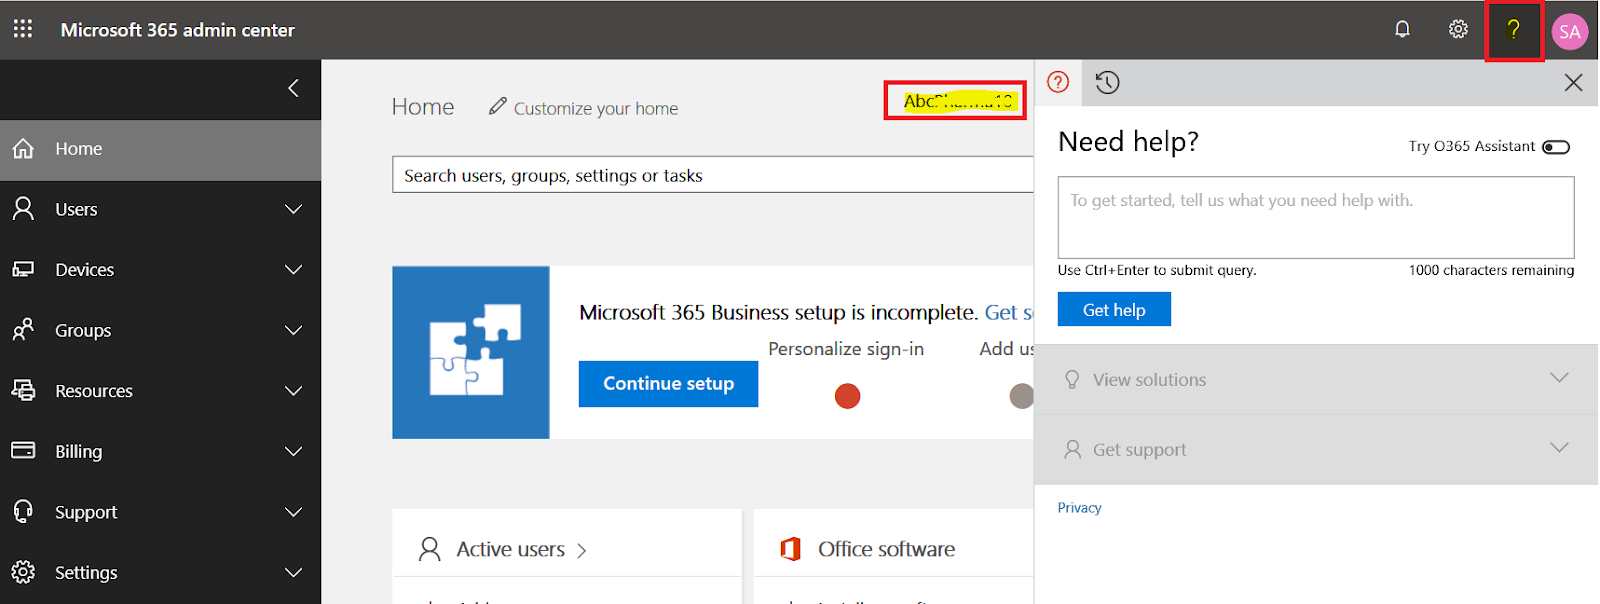Collapse the navigation pane arrow
This screenshot has height=604, width=1600.
tap(293, 88)
